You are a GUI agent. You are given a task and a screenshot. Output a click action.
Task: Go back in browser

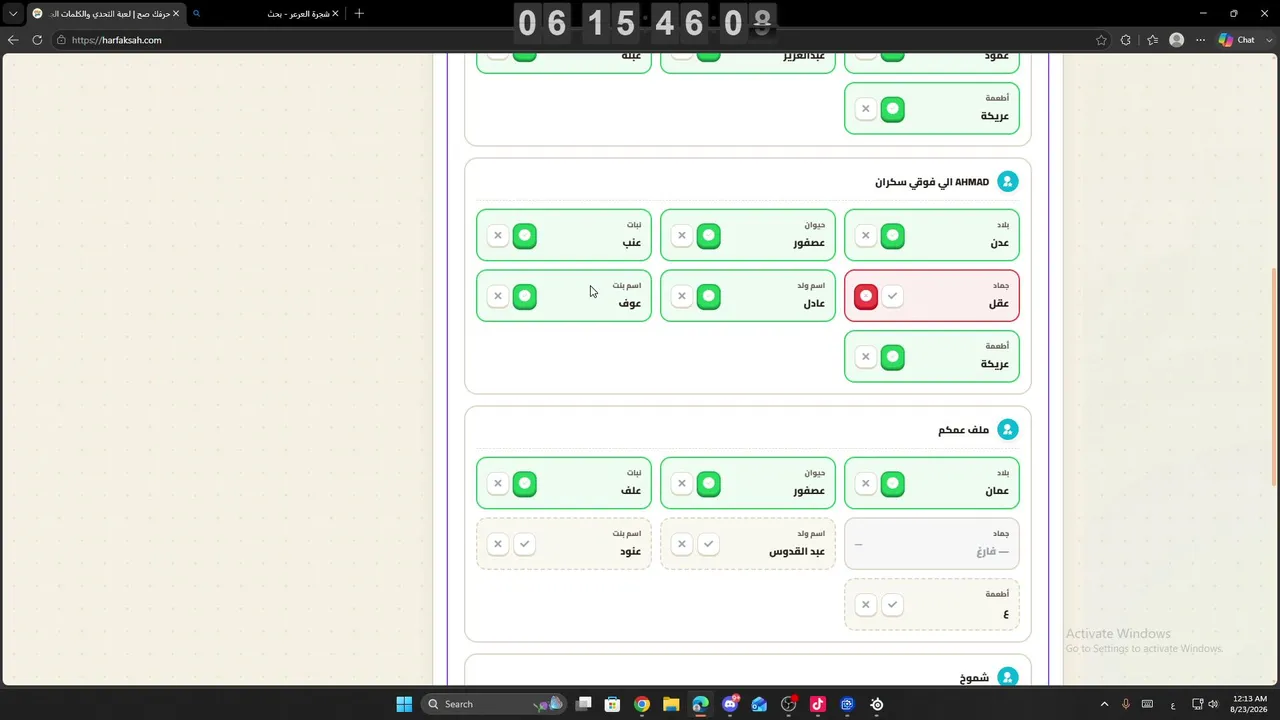tap(13, 40)
